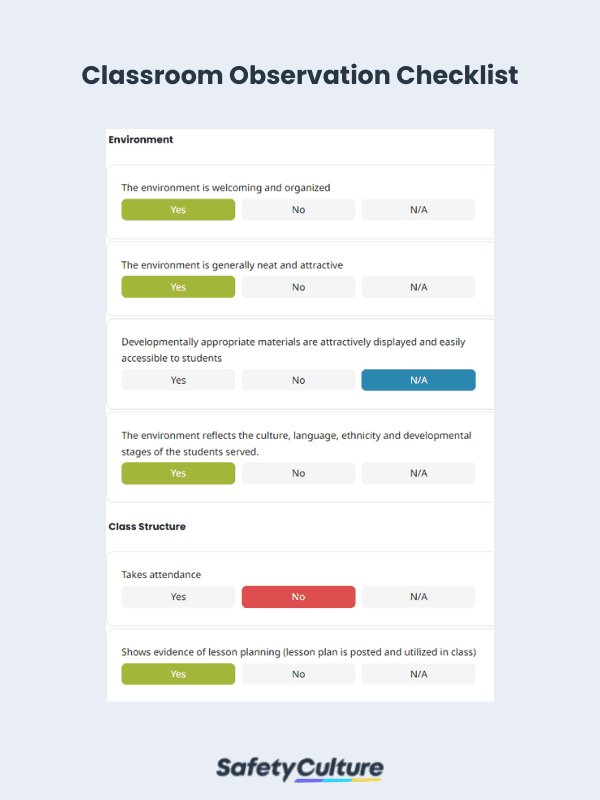This screenshot has height=800, width=600.
Task: Click the SafetyCulture logo
Action: tap(300, 768)
